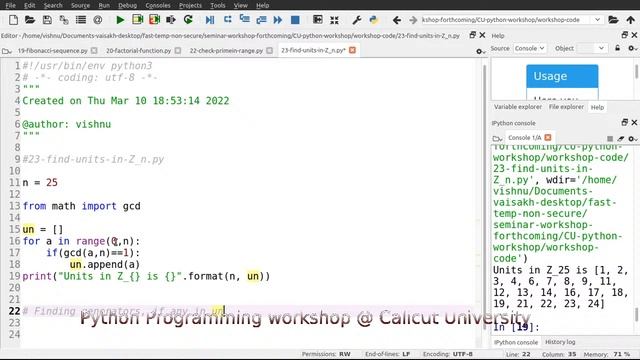Open the Consoles menu

tap(158, 5)
